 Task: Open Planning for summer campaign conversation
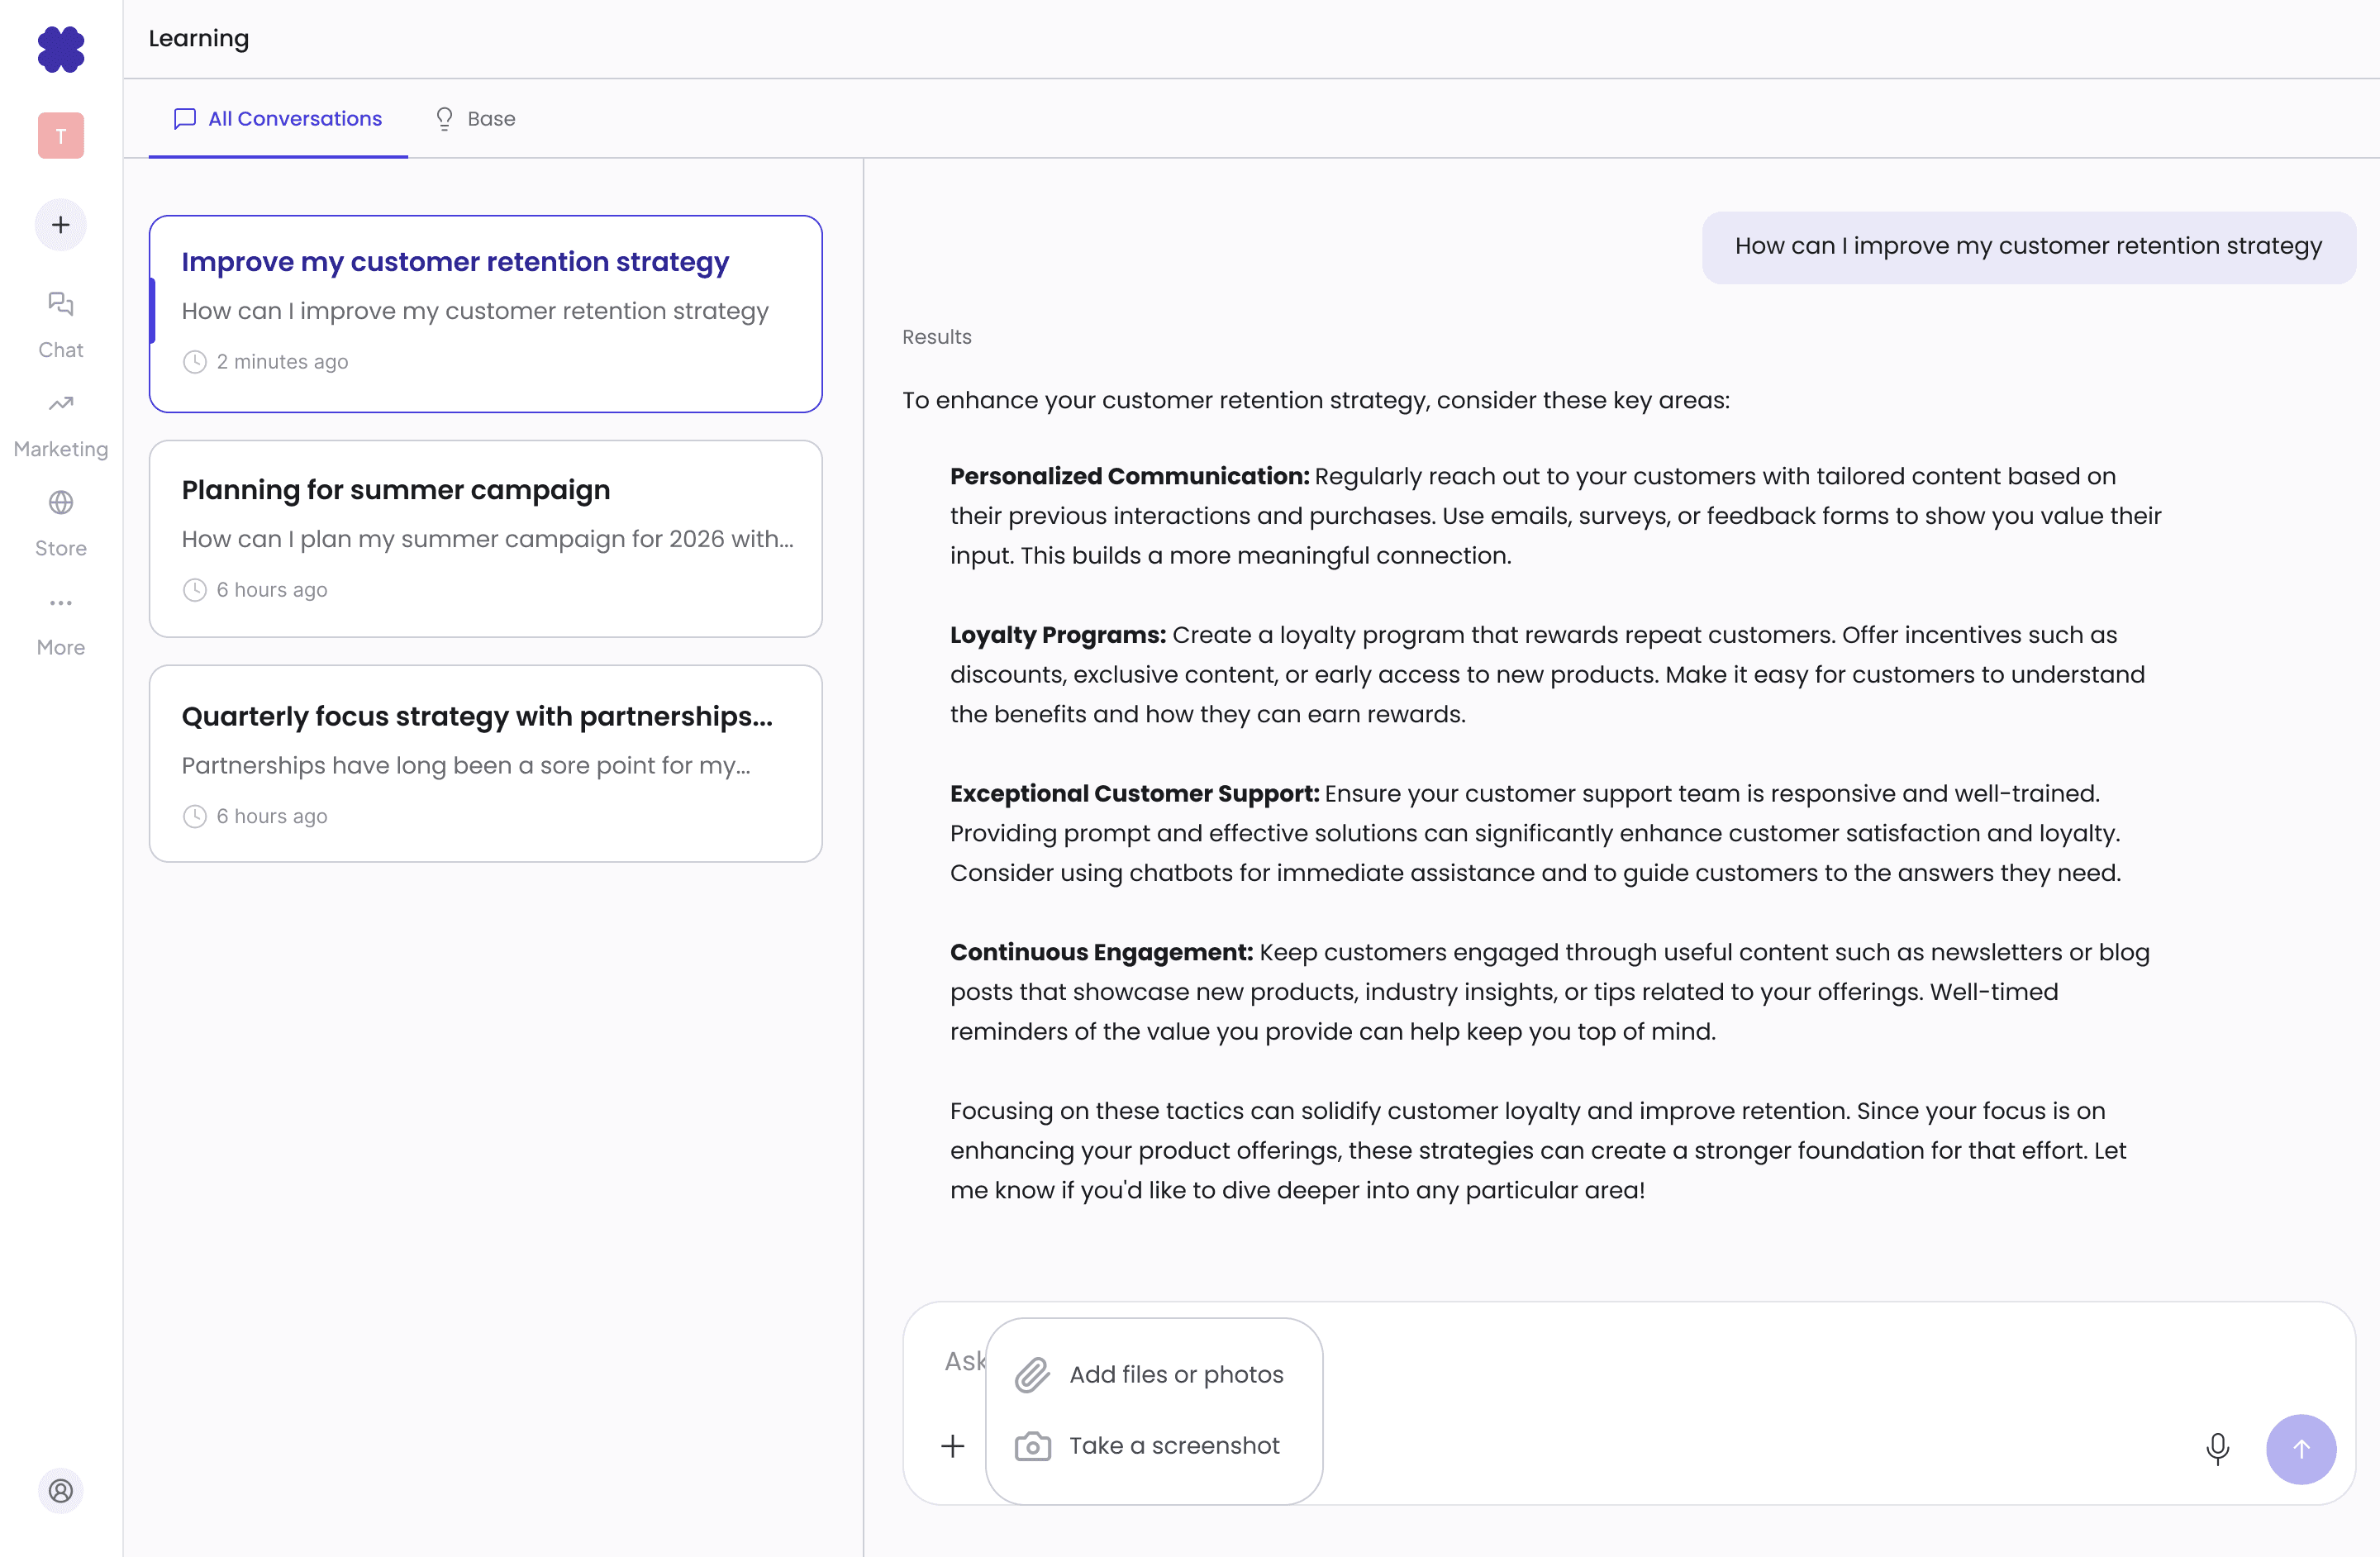pos(485,538)
